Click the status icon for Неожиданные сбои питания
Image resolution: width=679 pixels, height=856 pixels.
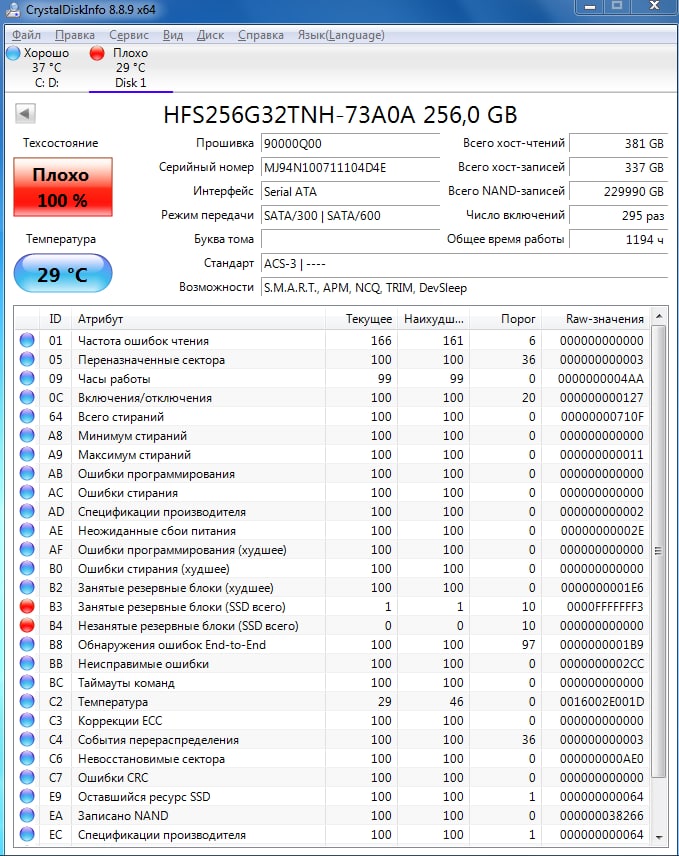tap(27, 531)
